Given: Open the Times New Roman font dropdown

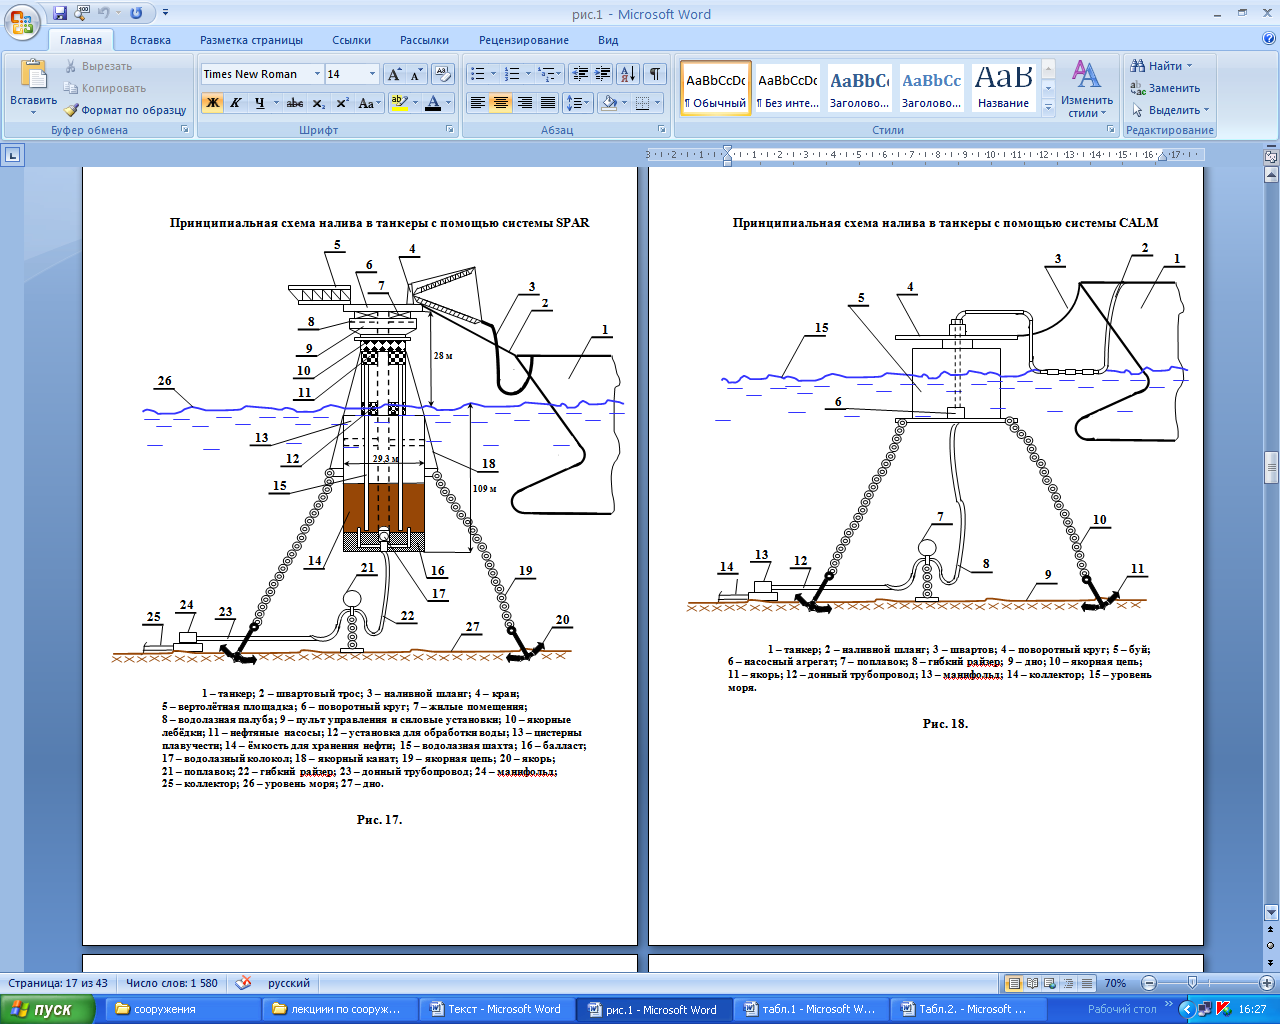Looking at the screenshot, I should click(x=317, y=74).
